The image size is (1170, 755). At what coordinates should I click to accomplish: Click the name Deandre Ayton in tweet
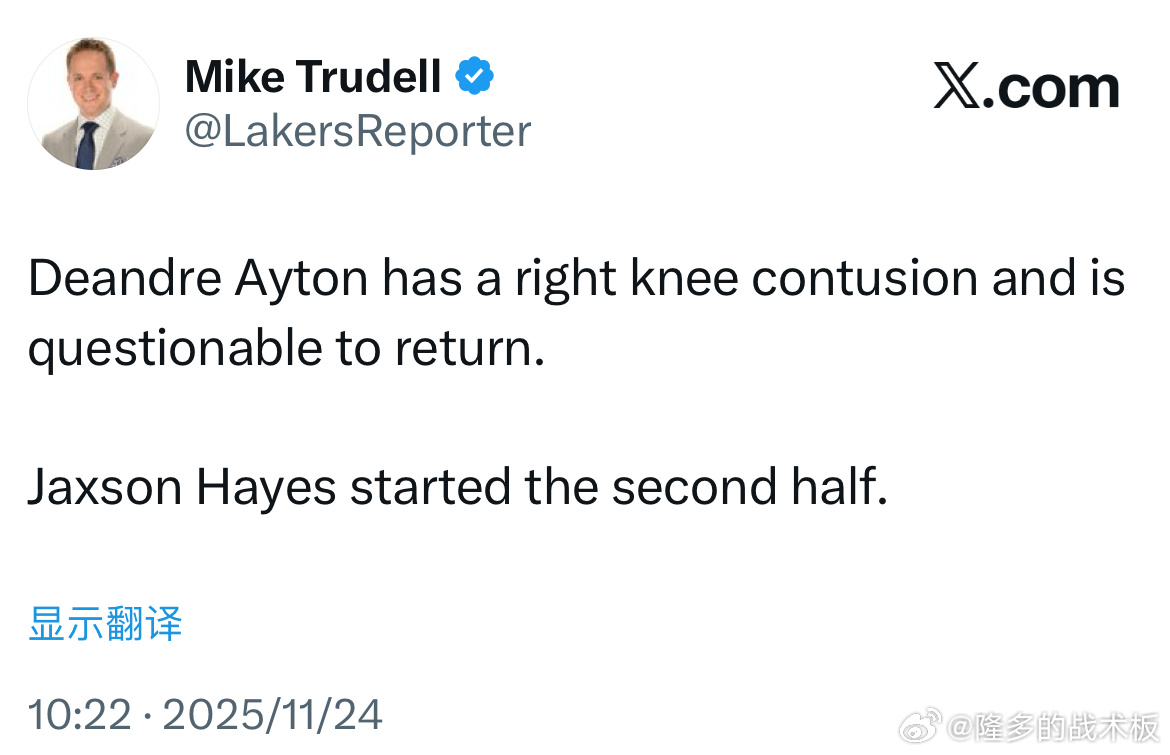click(x=198, y=280)
